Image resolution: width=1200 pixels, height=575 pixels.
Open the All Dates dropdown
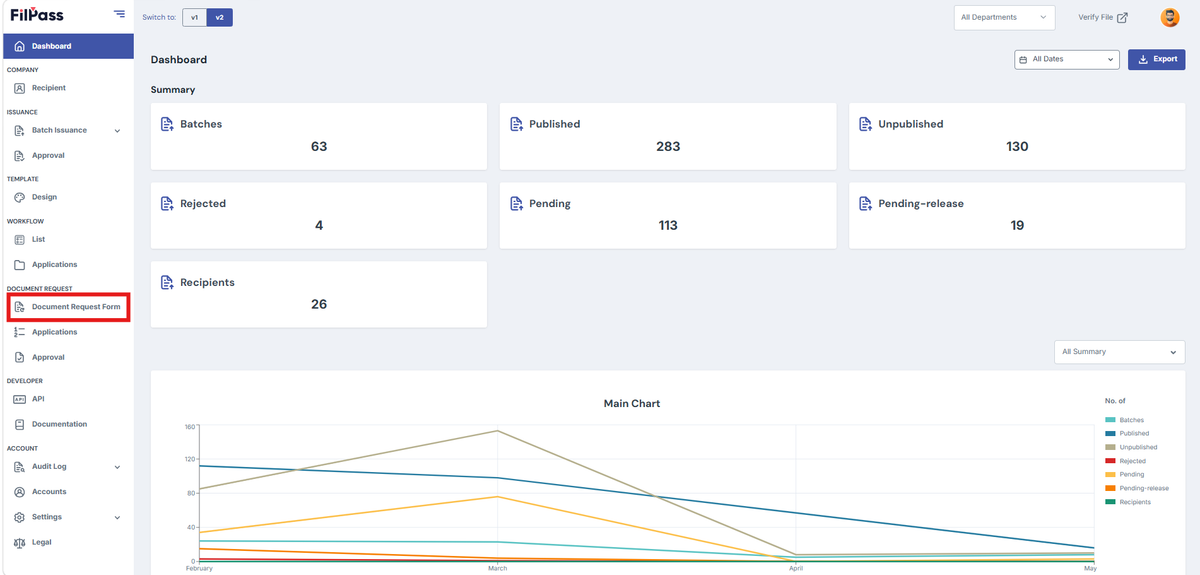1066,59
